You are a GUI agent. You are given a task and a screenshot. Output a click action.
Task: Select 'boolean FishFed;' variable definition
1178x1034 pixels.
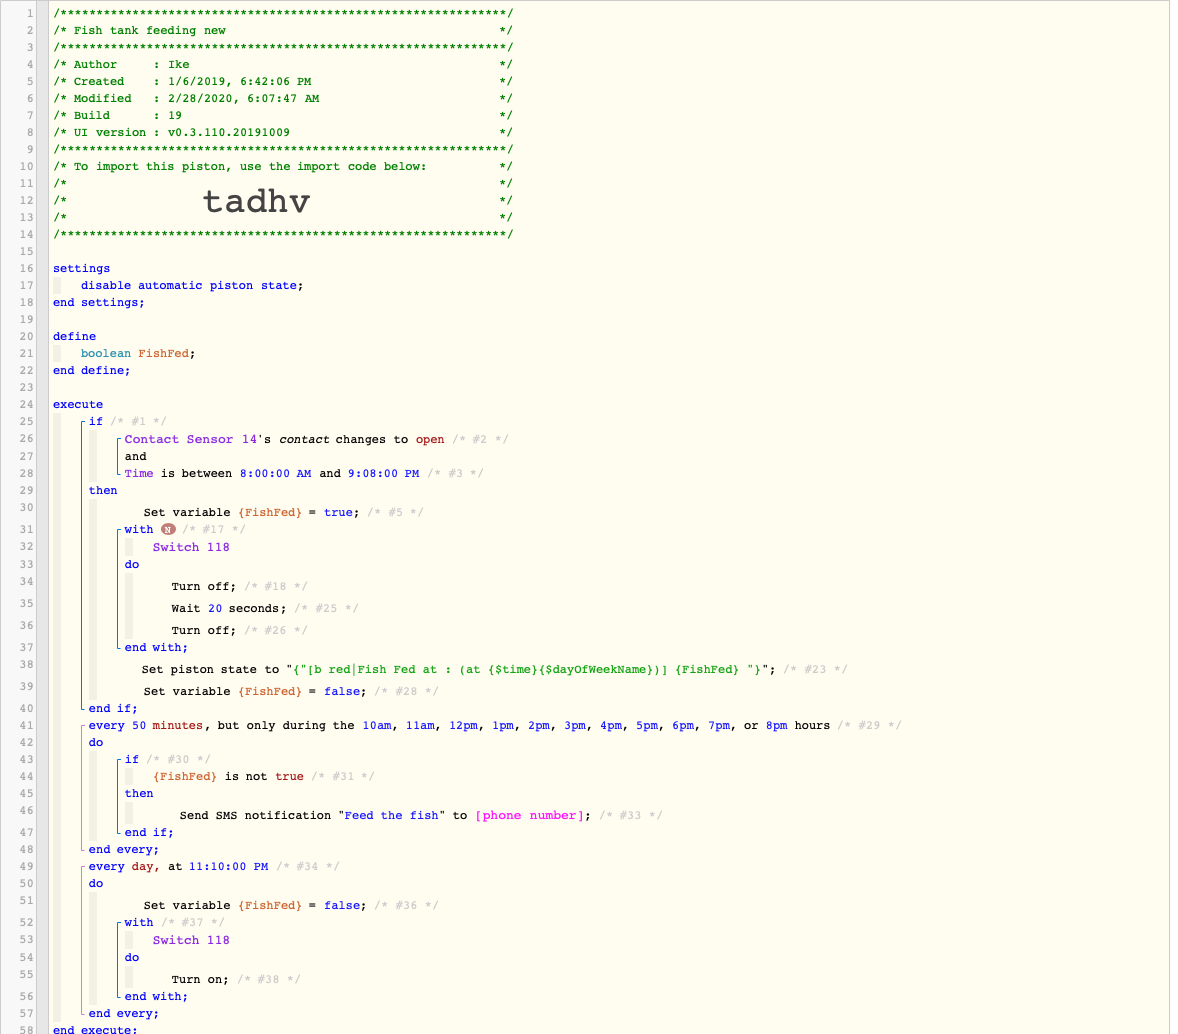pyautogui.click(x=138, y=353)
